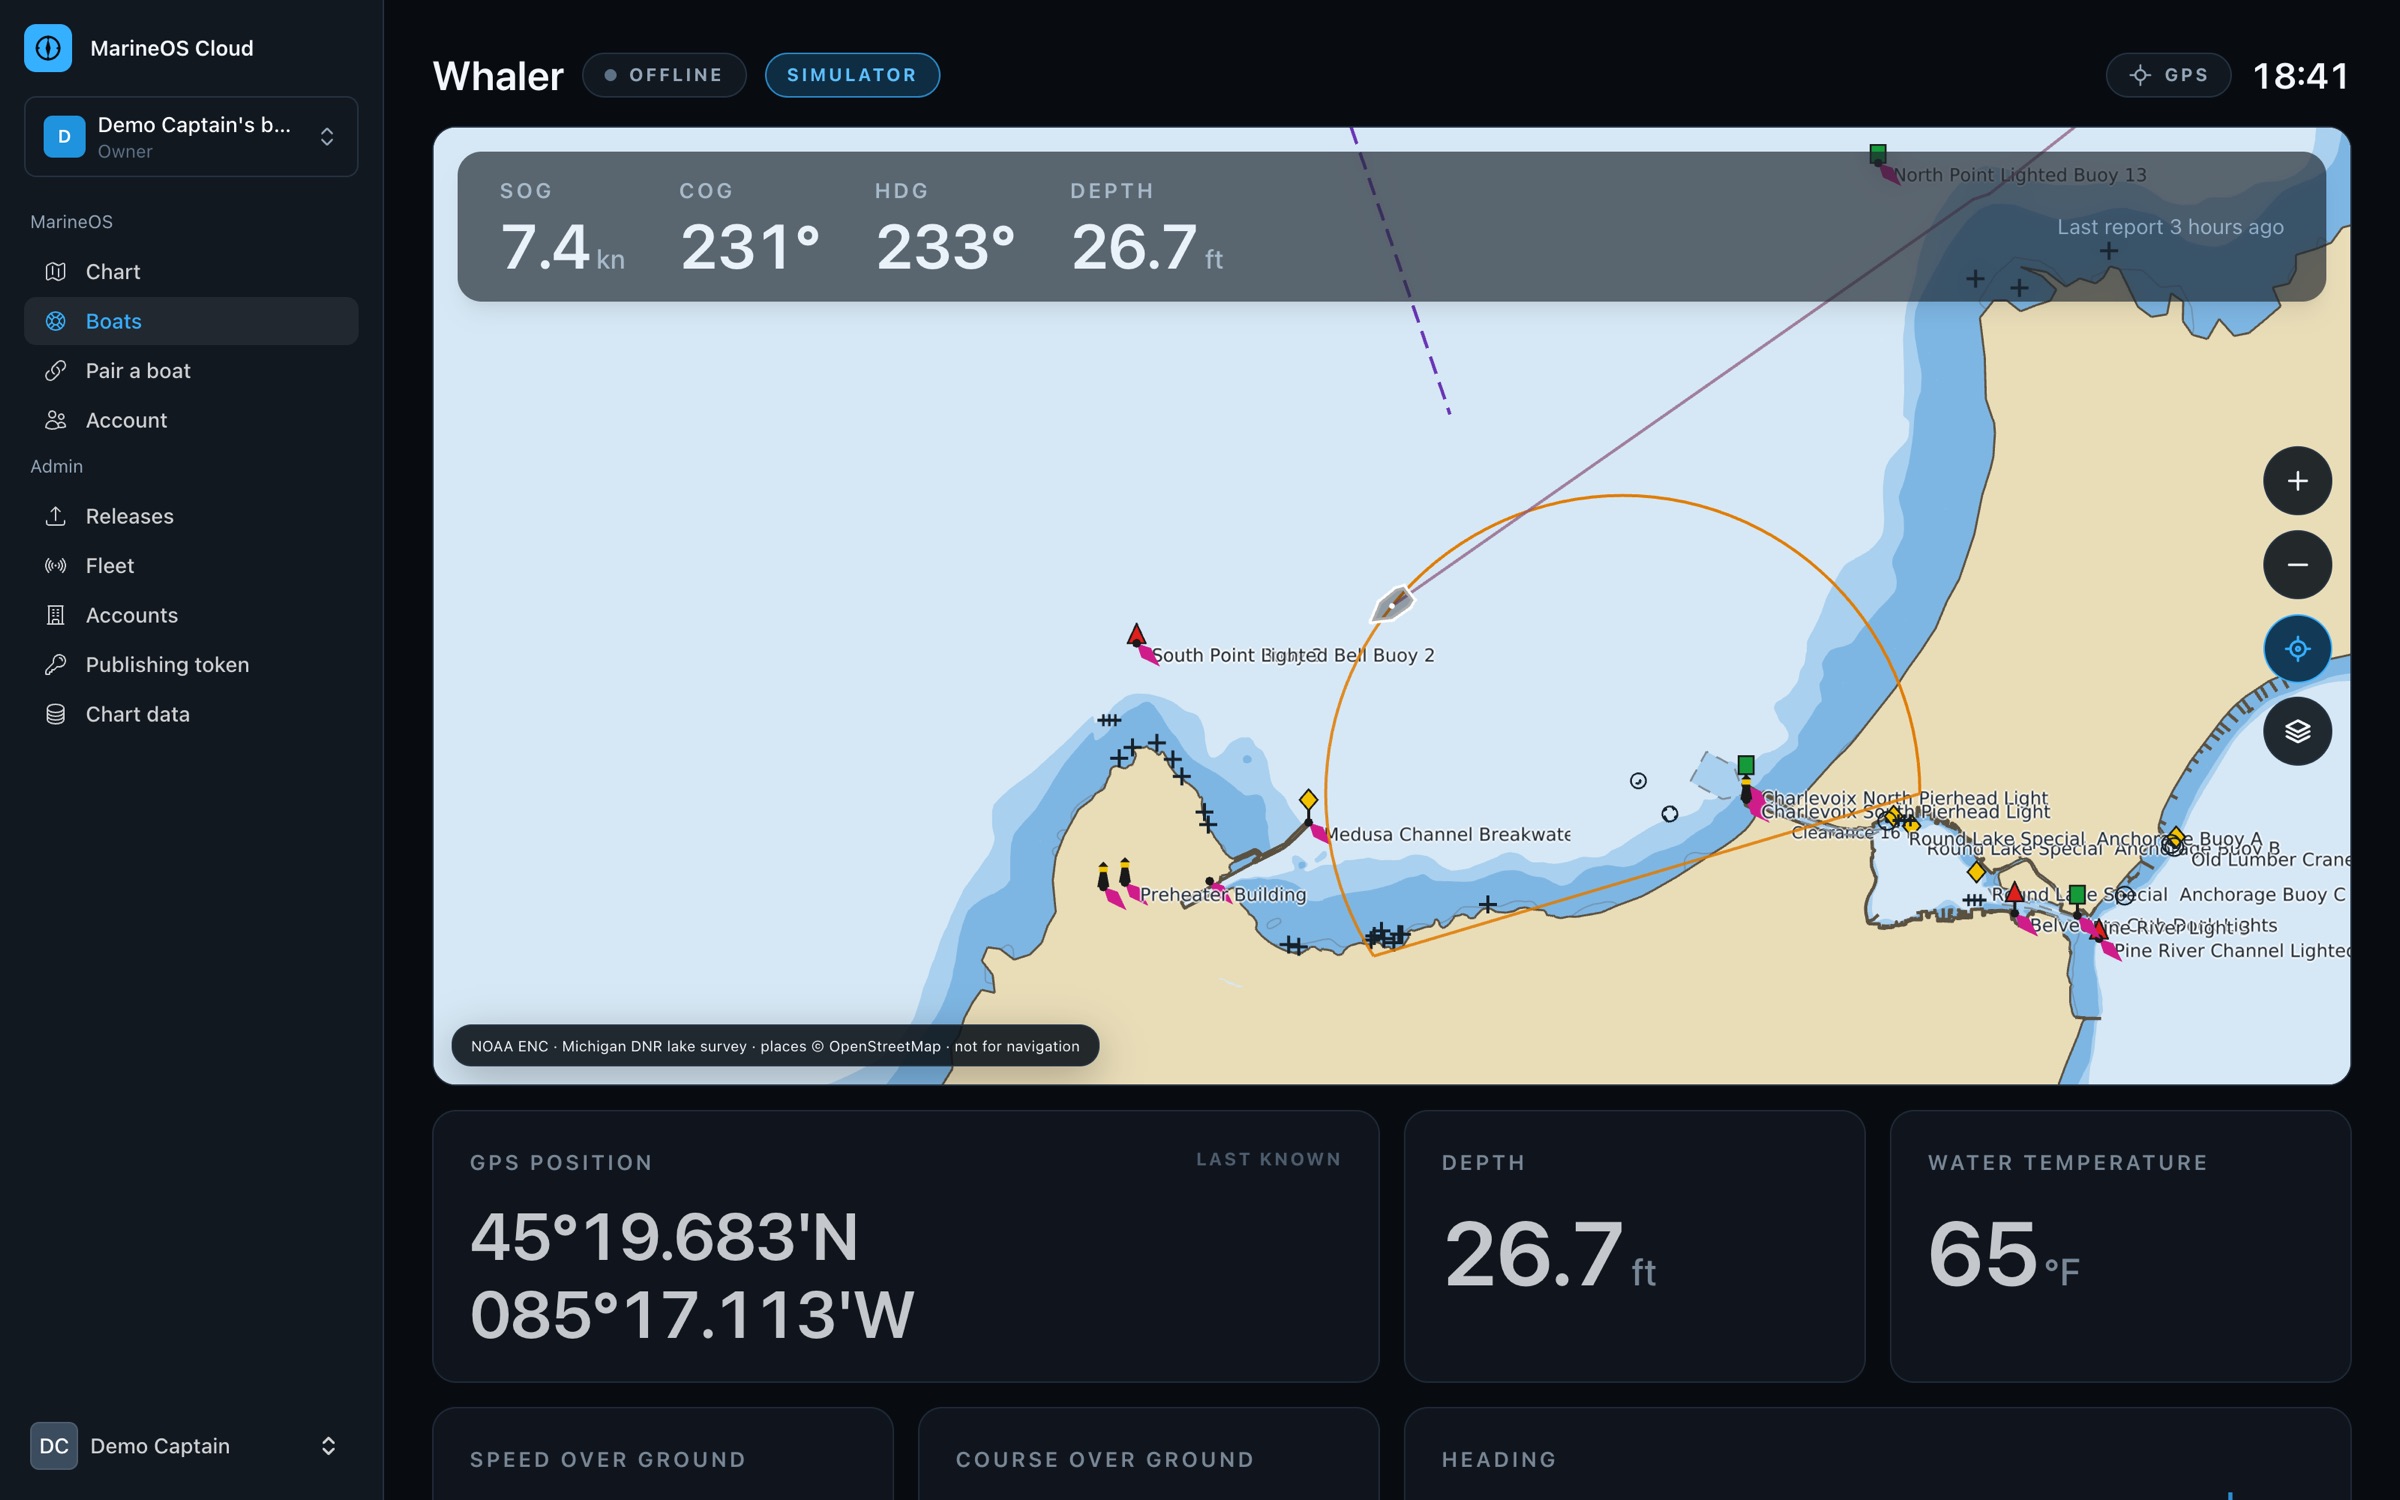
Task: Open Account people icon
Action: pos(56,420)
